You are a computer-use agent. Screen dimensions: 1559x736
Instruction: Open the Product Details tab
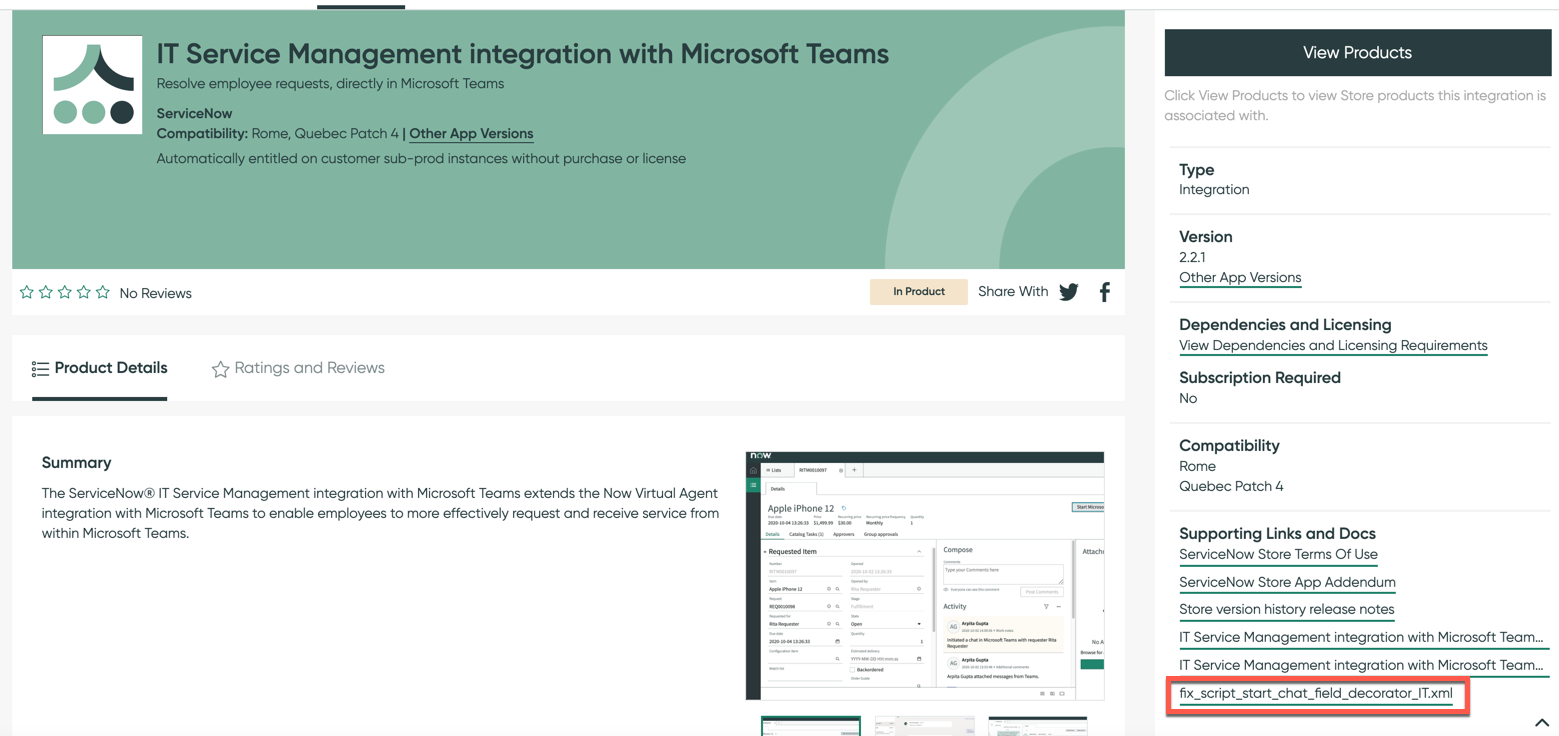coord(100,368)
